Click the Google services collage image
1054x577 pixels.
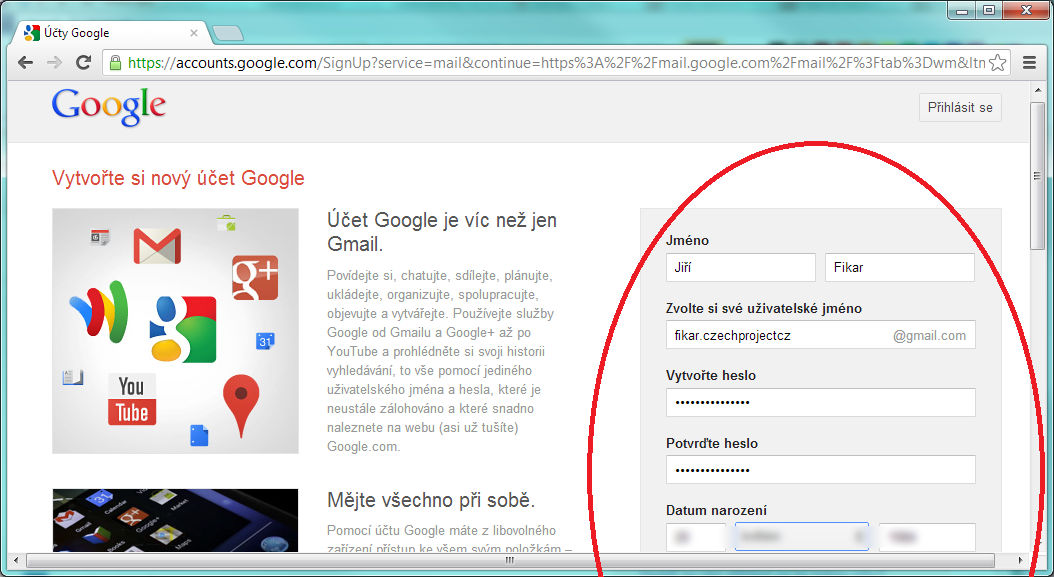(x=175, y=331)
